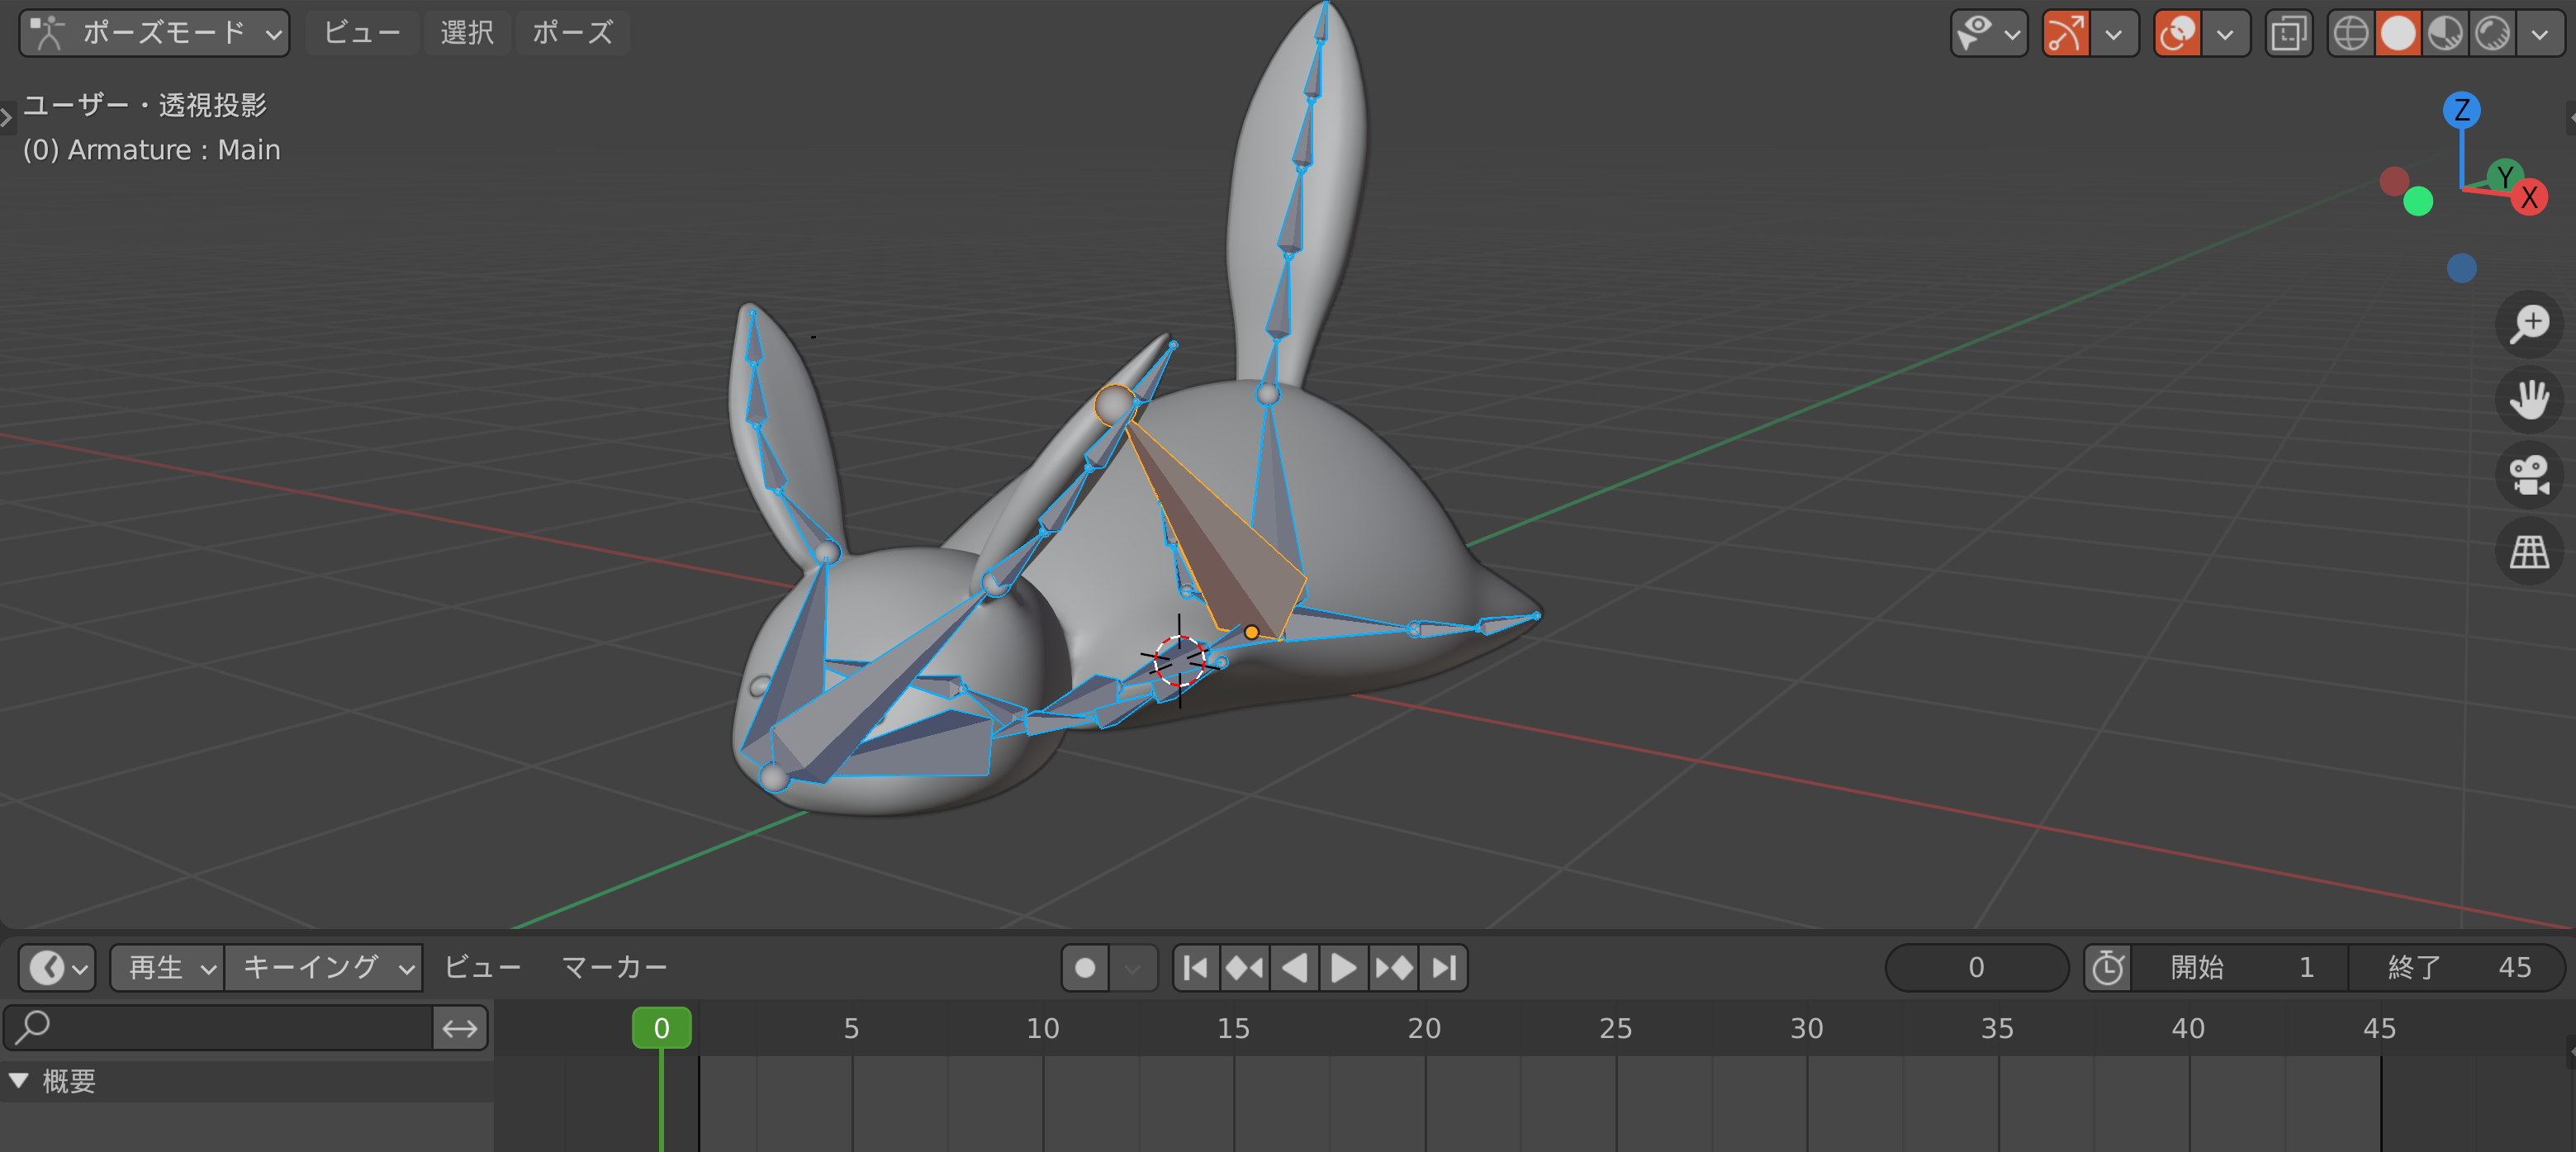Click the current frame field showing 0

click(1976, 968)
